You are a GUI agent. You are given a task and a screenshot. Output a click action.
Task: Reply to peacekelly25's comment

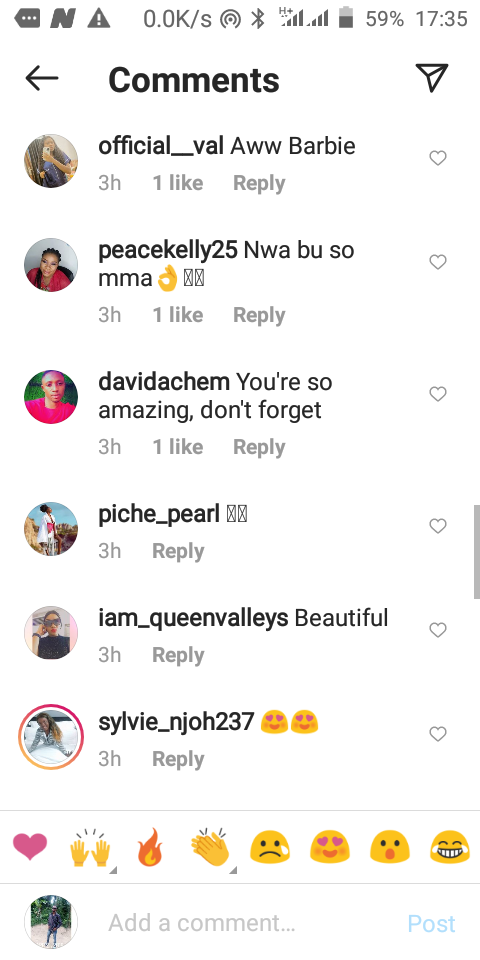[x=260, y=315]
